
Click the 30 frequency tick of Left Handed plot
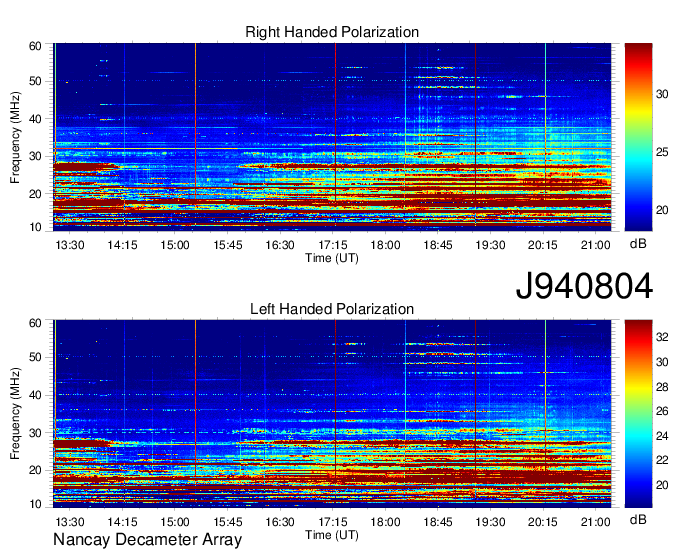pyautogui.click(x=35, y=433)
